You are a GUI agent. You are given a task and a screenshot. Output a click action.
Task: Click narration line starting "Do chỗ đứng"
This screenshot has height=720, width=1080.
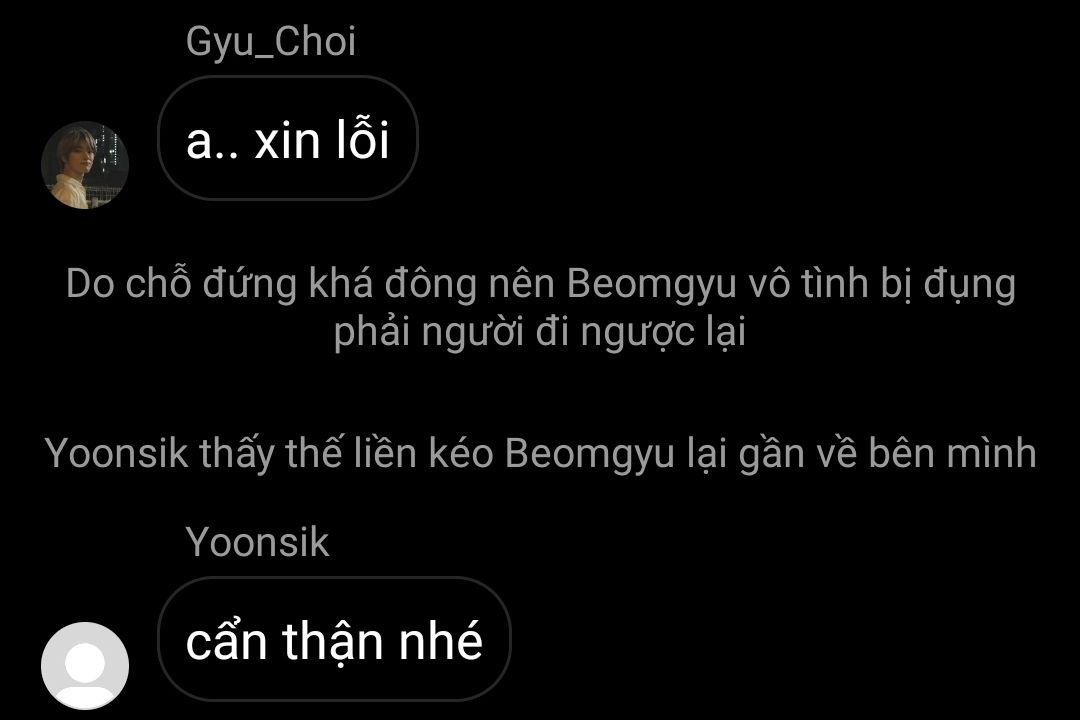[541, 284]
